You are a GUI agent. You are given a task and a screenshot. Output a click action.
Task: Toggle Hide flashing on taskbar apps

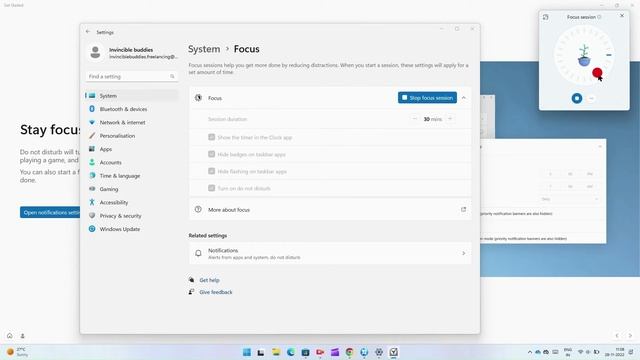click(x=211, y=171)
